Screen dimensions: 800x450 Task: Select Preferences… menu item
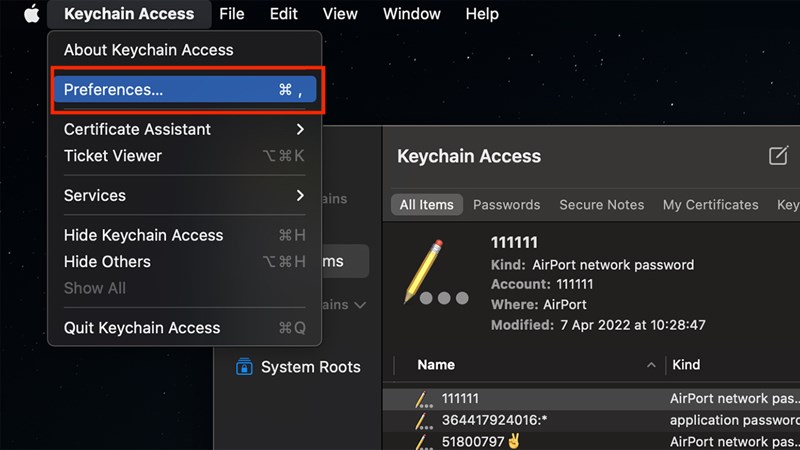[185, 89]
